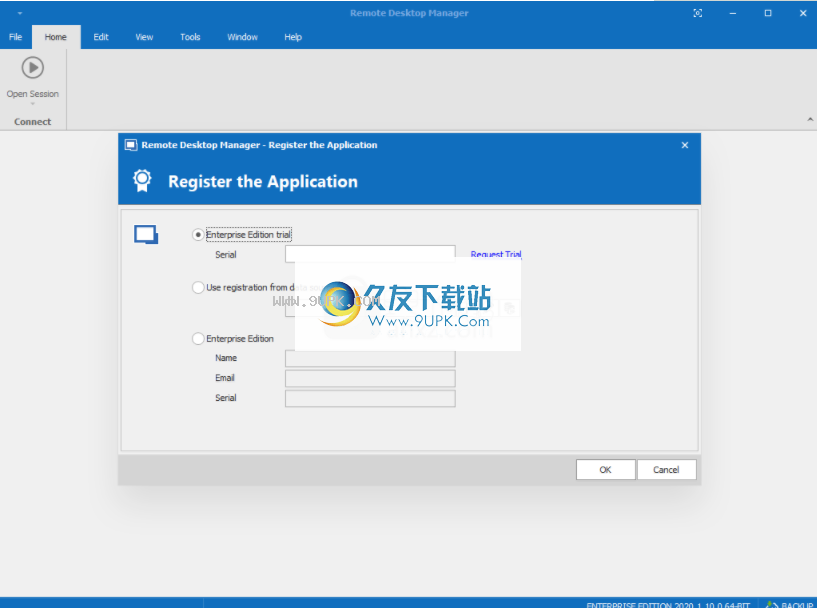
Task: Open the File menu
Action: (x=16, y=37)
